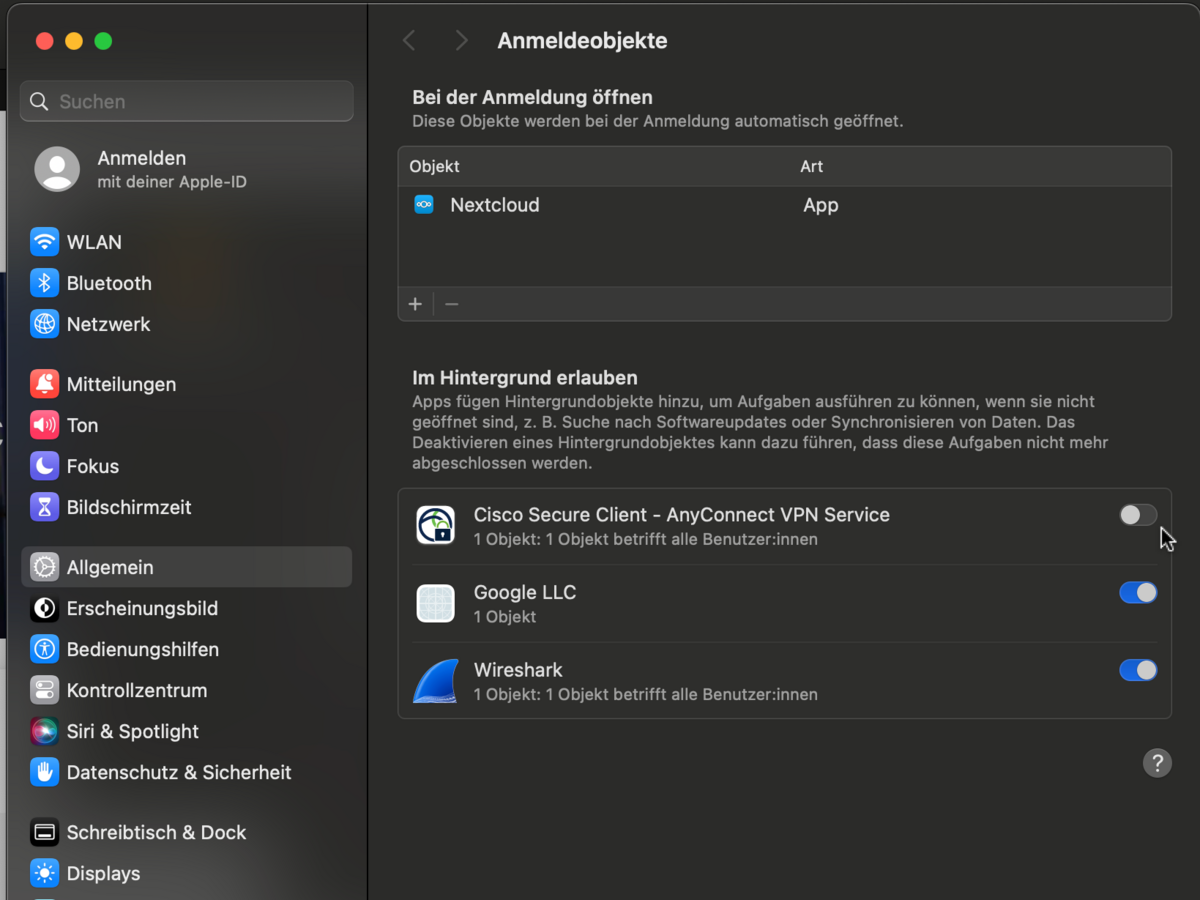Select Erscheinungsbild in the sidebar
This screenshot has width=1200, height=900.
(x=142, y=608)
